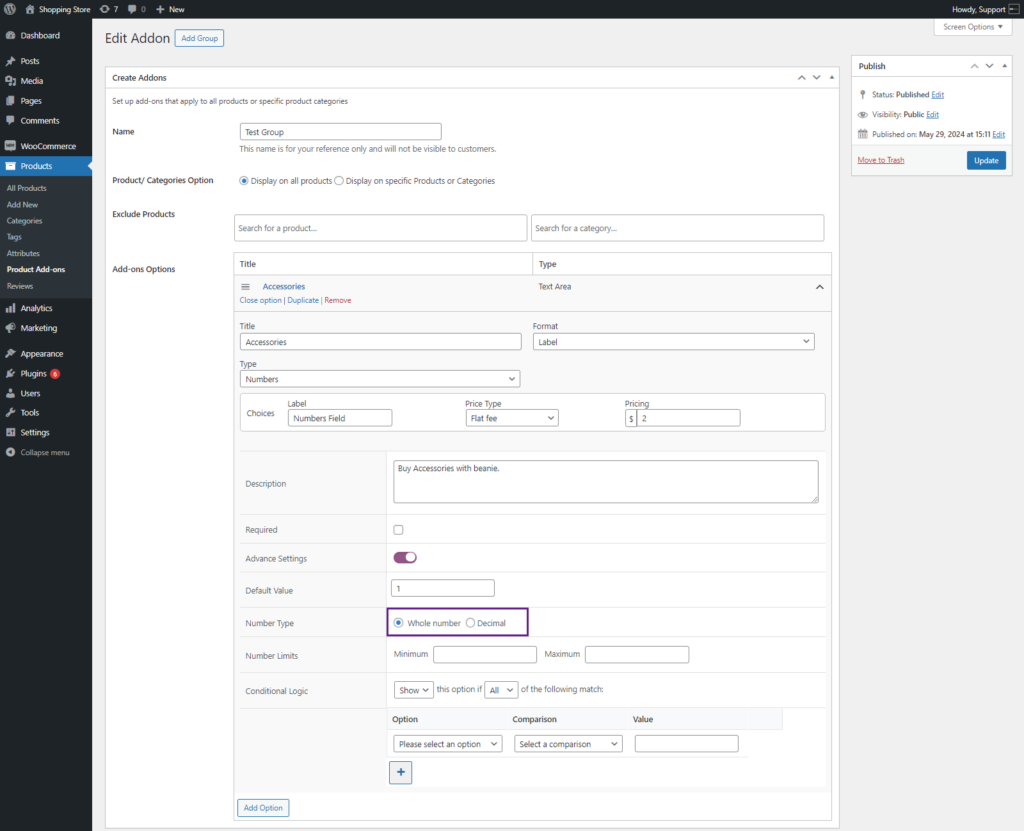1024x831 pixels.
Task: Click the Search for a product field
Action: coord(381,228)
